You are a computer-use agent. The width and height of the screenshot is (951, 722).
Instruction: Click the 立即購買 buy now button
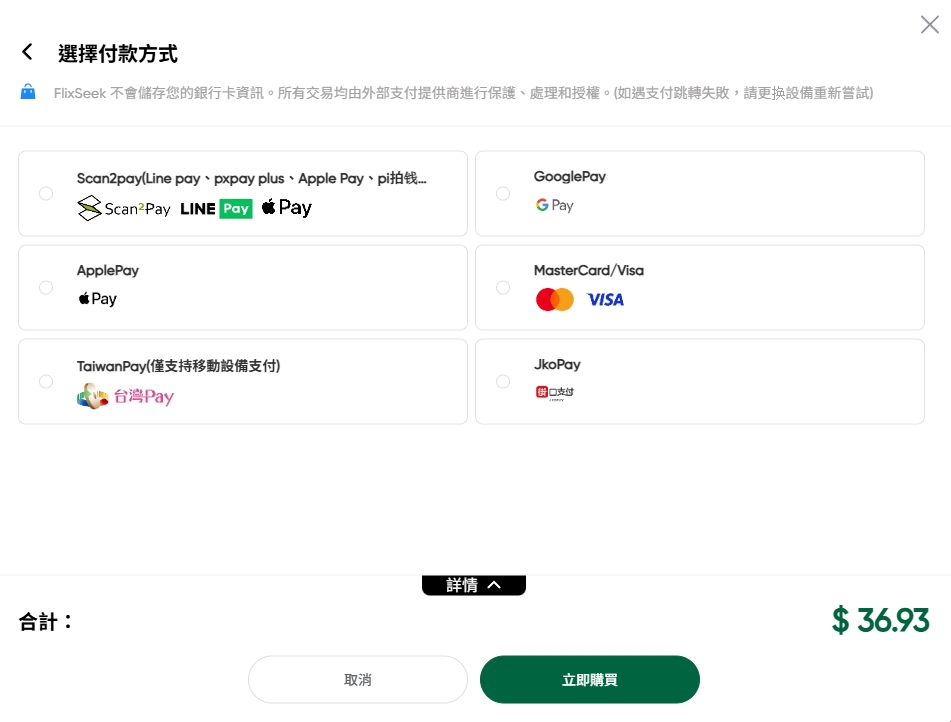click(590, 680)
